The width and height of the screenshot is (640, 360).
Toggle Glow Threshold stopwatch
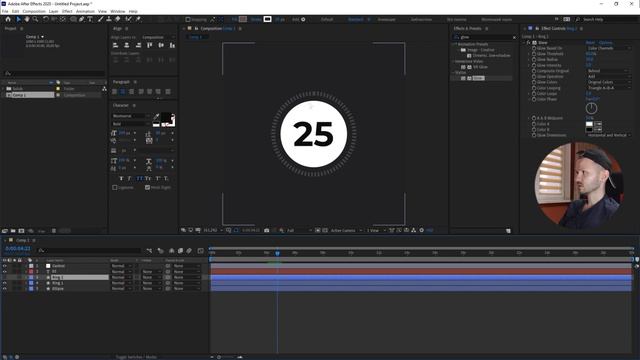point(533,54)
